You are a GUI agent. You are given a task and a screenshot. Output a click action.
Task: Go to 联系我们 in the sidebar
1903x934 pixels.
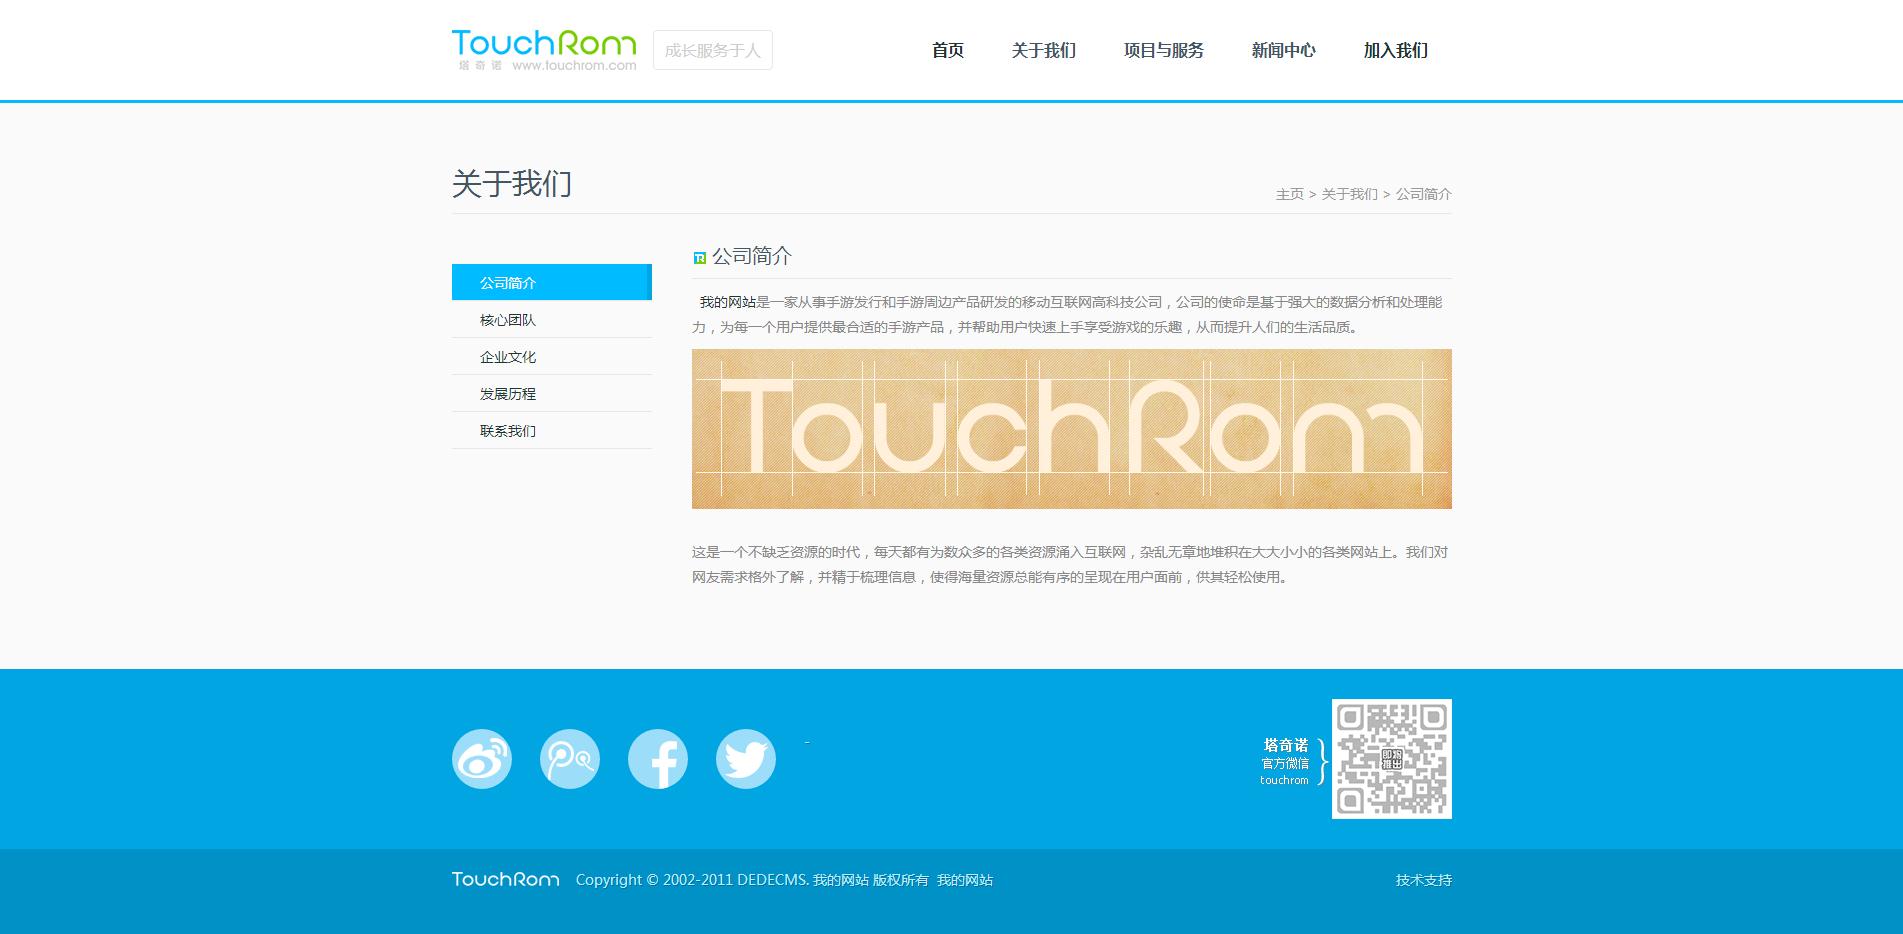[508, 431]
